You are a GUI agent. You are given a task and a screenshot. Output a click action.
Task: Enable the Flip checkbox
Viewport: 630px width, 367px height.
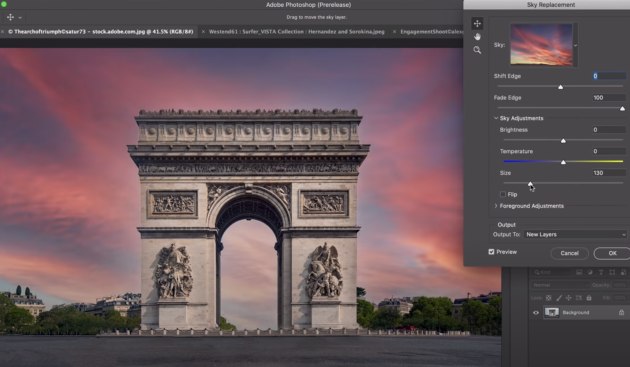tap(503, 194)
